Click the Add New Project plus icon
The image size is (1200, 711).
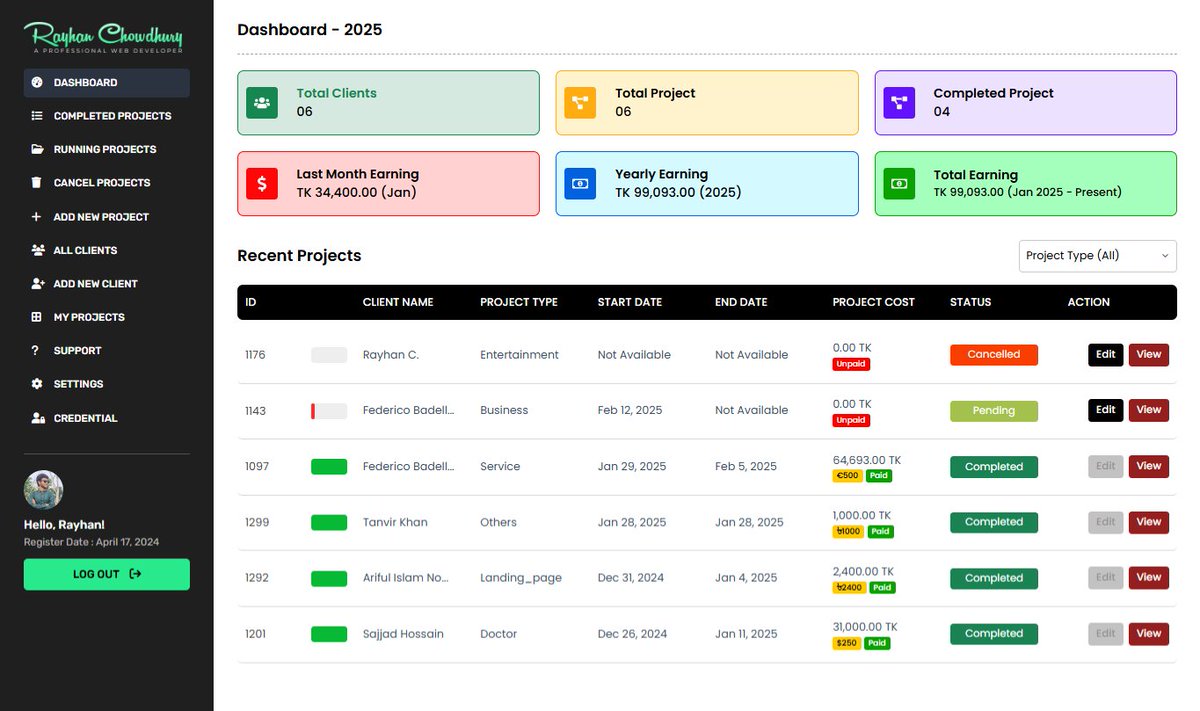[37, 217]
